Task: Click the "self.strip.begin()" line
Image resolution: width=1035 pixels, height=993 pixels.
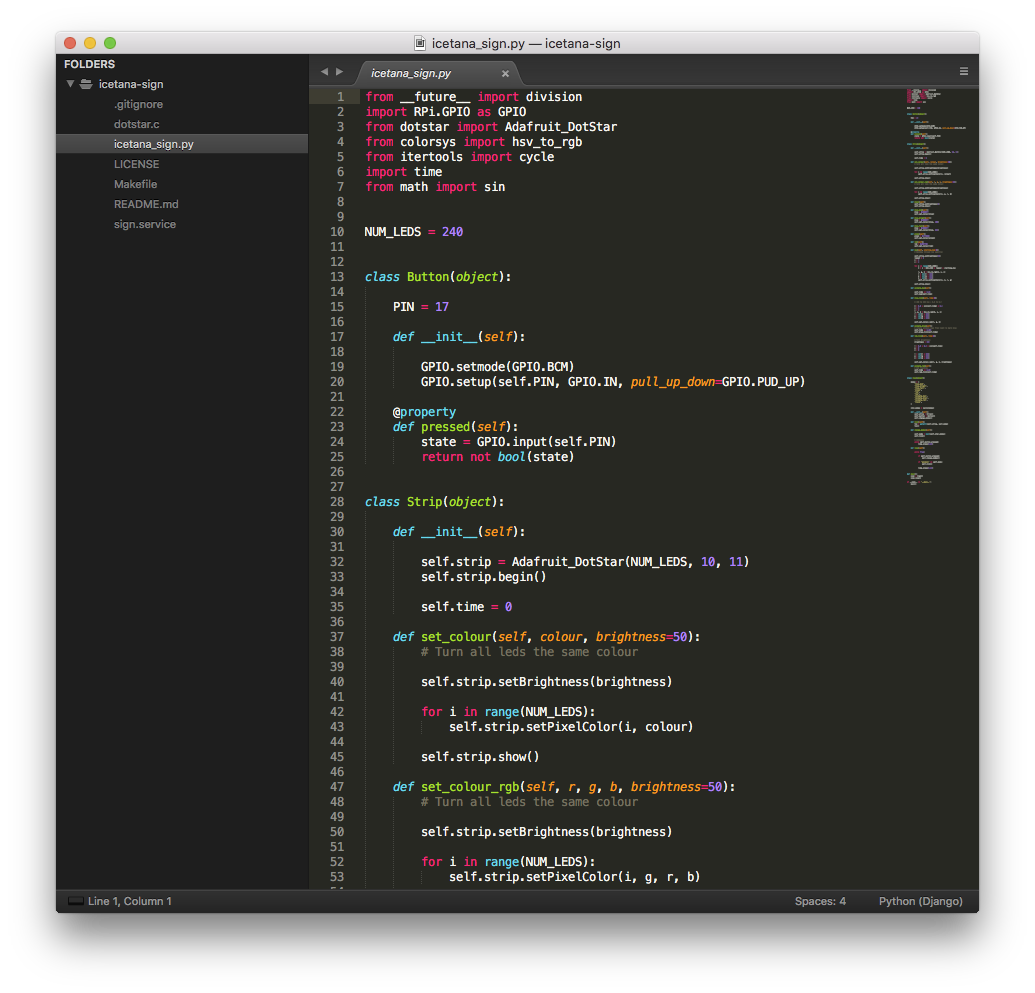Action: pyautogui.click(x=484, y=577)
